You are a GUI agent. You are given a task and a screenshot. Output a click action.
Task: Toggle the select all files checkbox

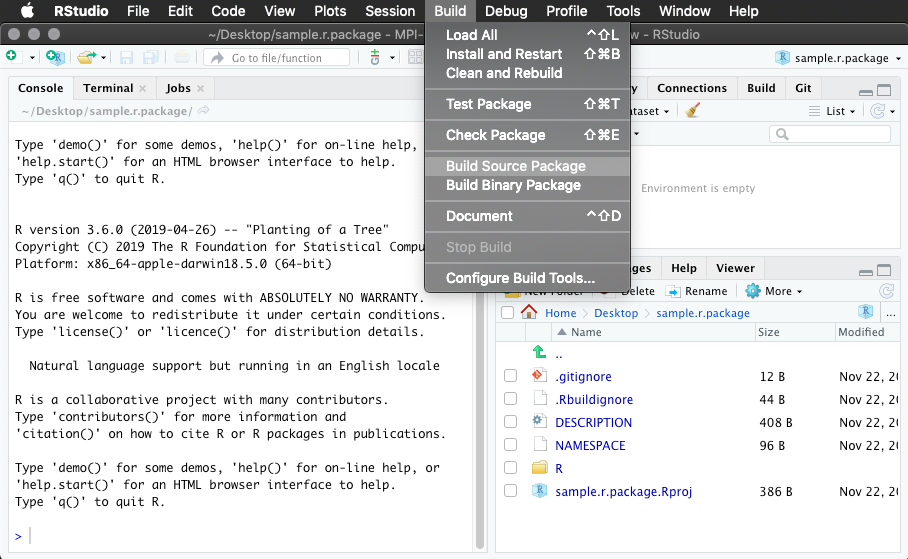point(507,313)
